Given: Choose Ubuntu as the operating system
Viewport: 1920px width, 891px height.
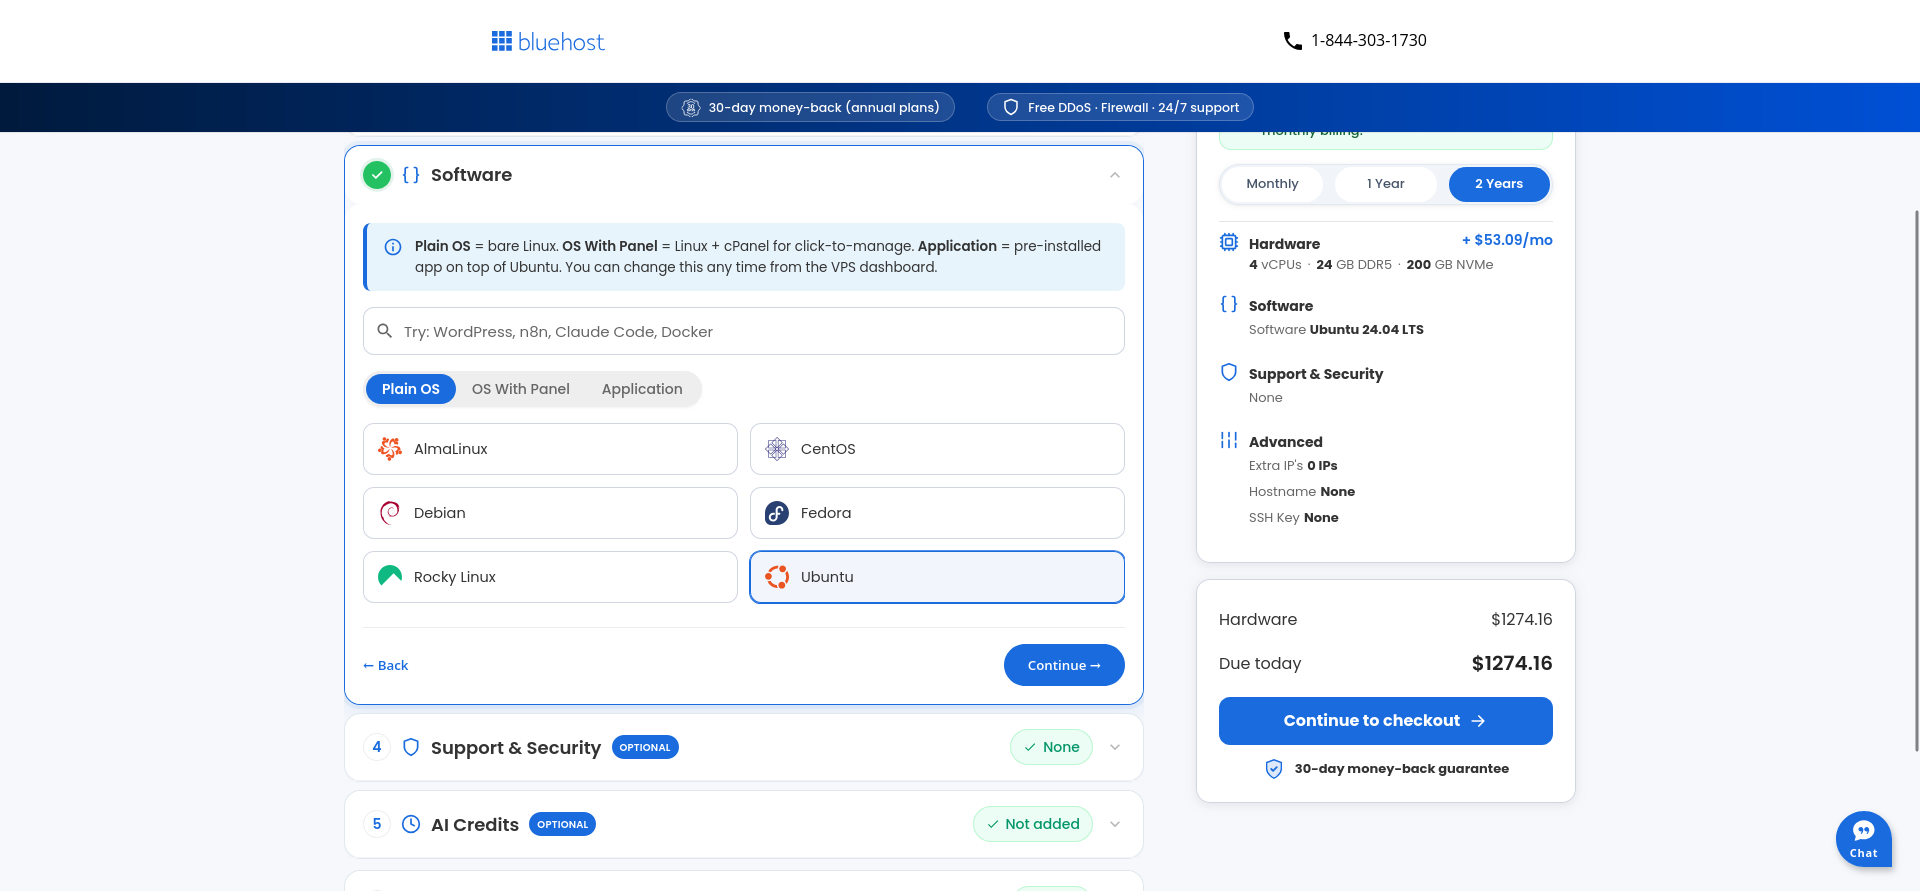Looking at the screenshot, I should pyautogui.click(x=937, y=577).
